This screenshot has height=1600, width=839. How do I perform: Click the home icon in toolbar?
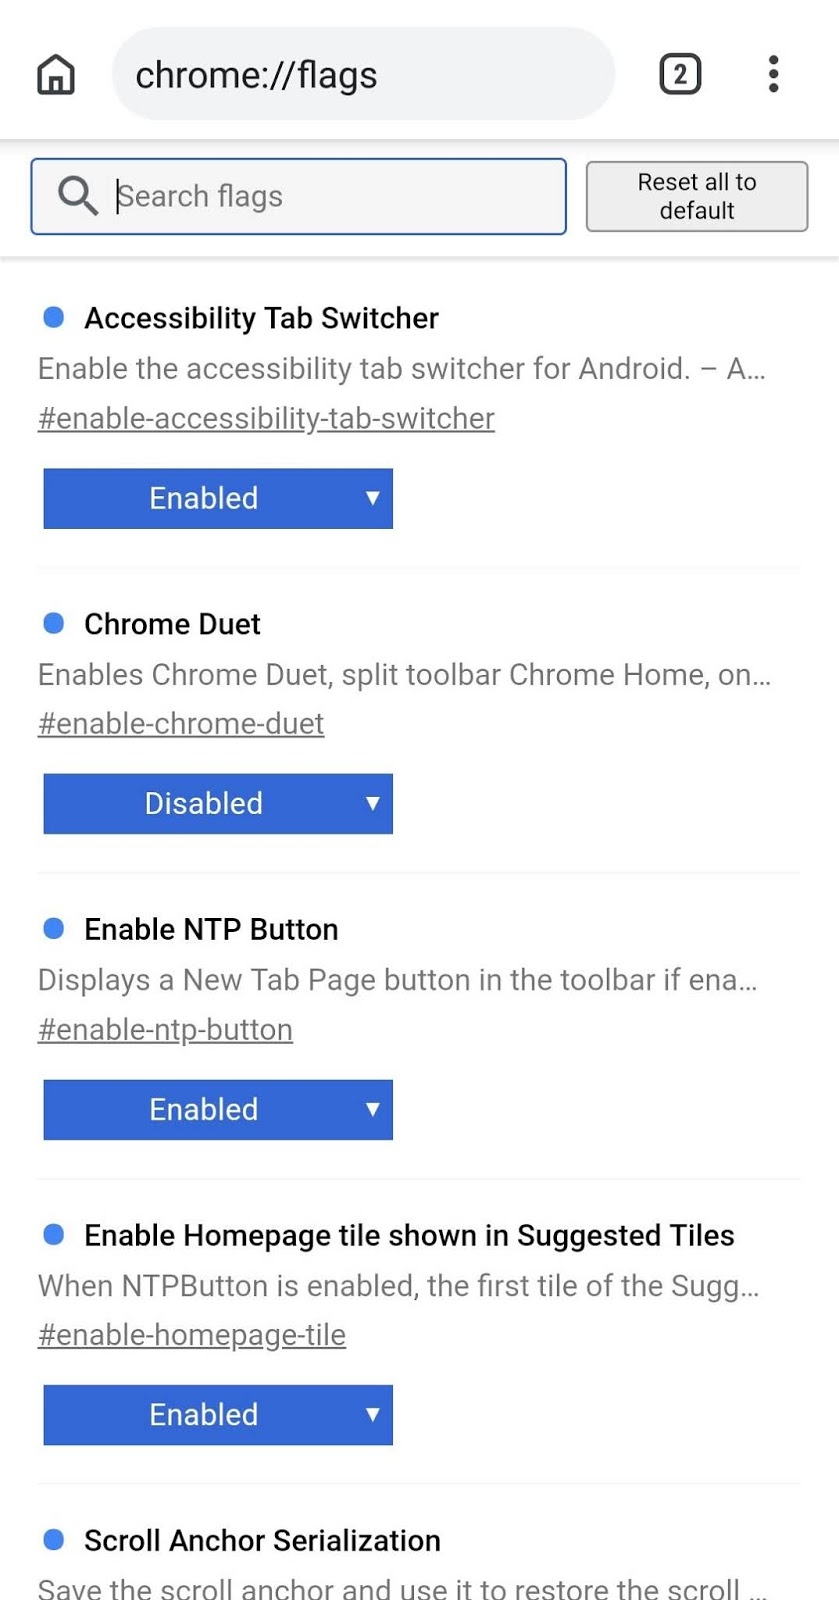click(x=56, y=73)
